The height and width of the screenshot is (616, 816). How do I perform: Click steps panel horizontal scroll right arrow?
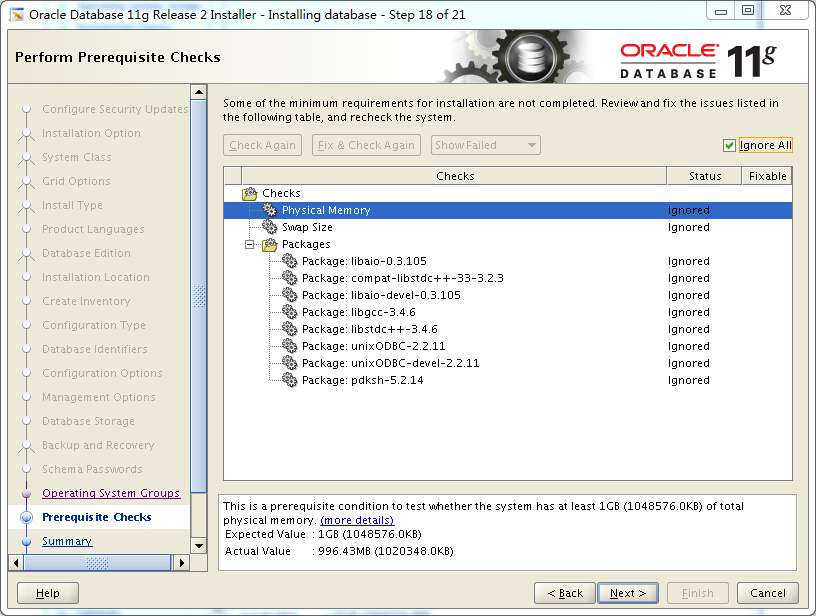[181, 562]
